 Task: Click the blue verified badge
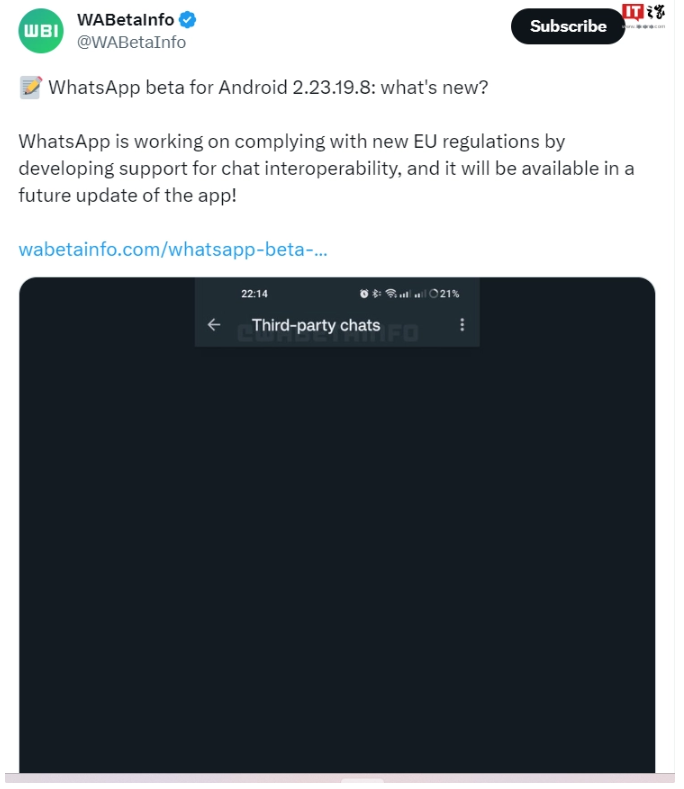click(188, 20)
